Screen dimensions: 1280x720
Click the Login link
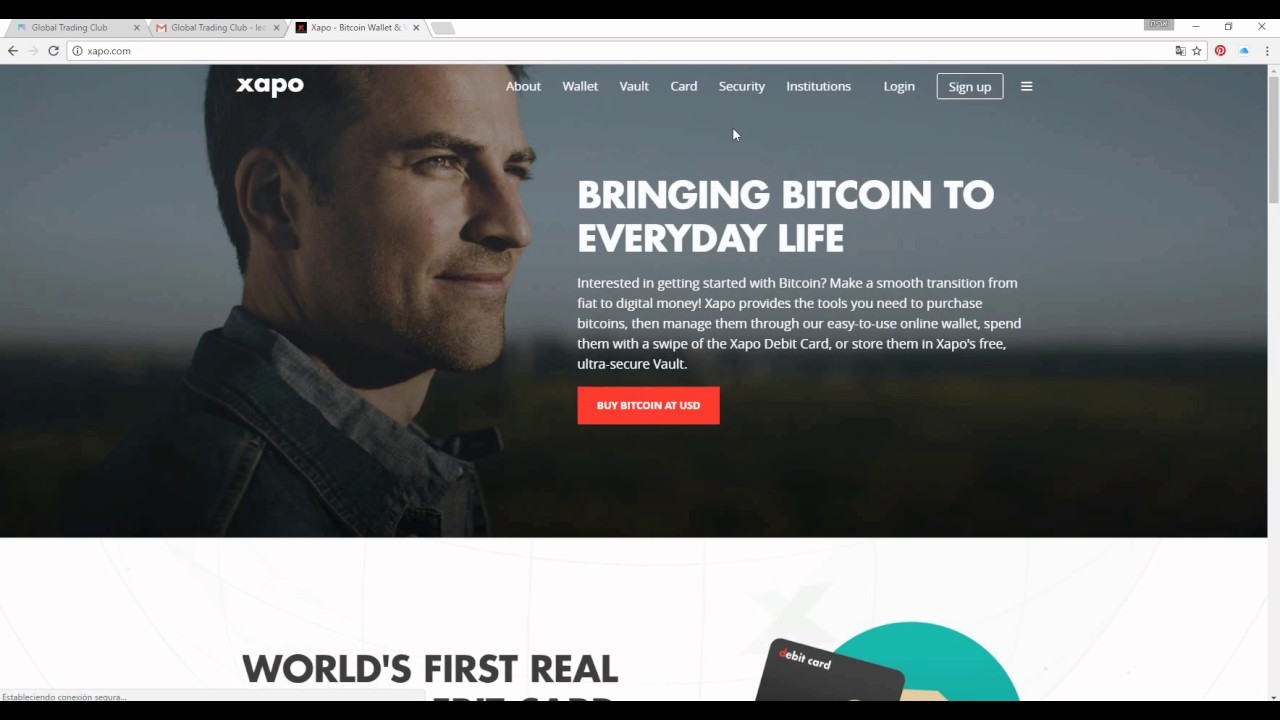tap(899, 86)
